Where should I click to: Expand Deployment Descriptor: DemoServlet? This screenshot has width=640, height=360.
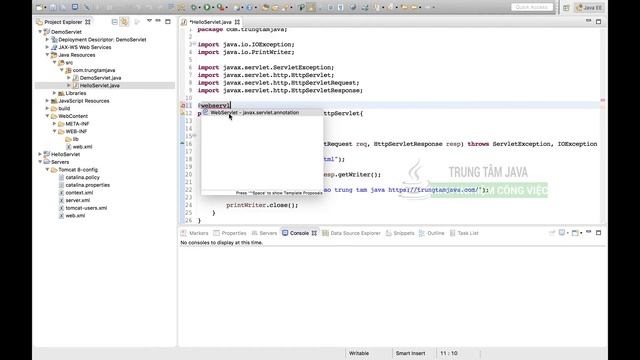47,40
